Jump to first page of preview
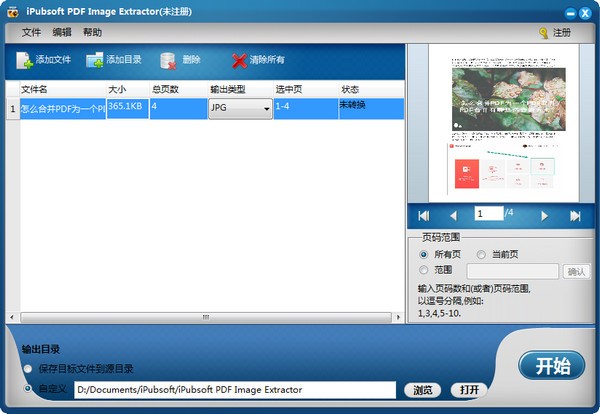The height and width of the screenshot is (414, 600). pos(424,216)
